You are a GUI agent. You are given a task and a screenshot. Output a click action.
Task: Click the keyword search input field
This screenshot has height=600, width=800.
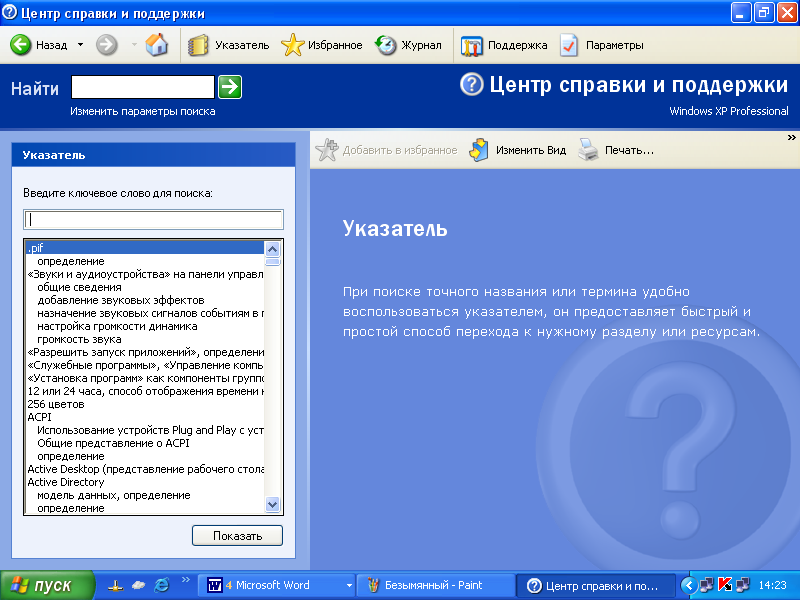coord(154,219)
